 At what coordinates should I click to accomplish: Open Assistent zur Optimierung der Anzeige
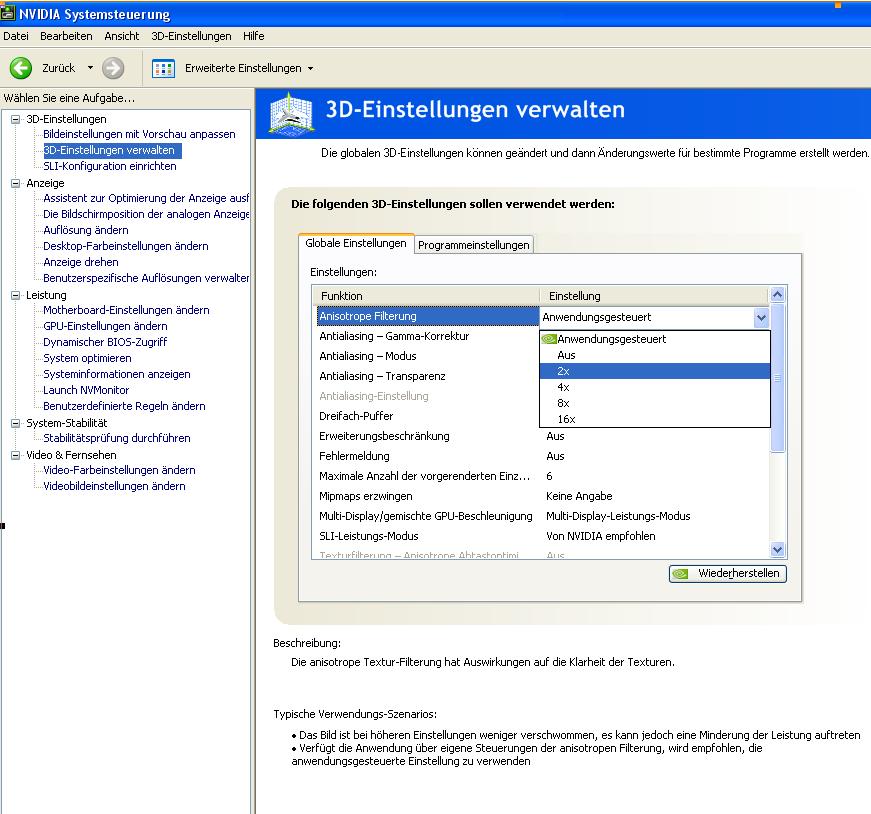(146, 198)
